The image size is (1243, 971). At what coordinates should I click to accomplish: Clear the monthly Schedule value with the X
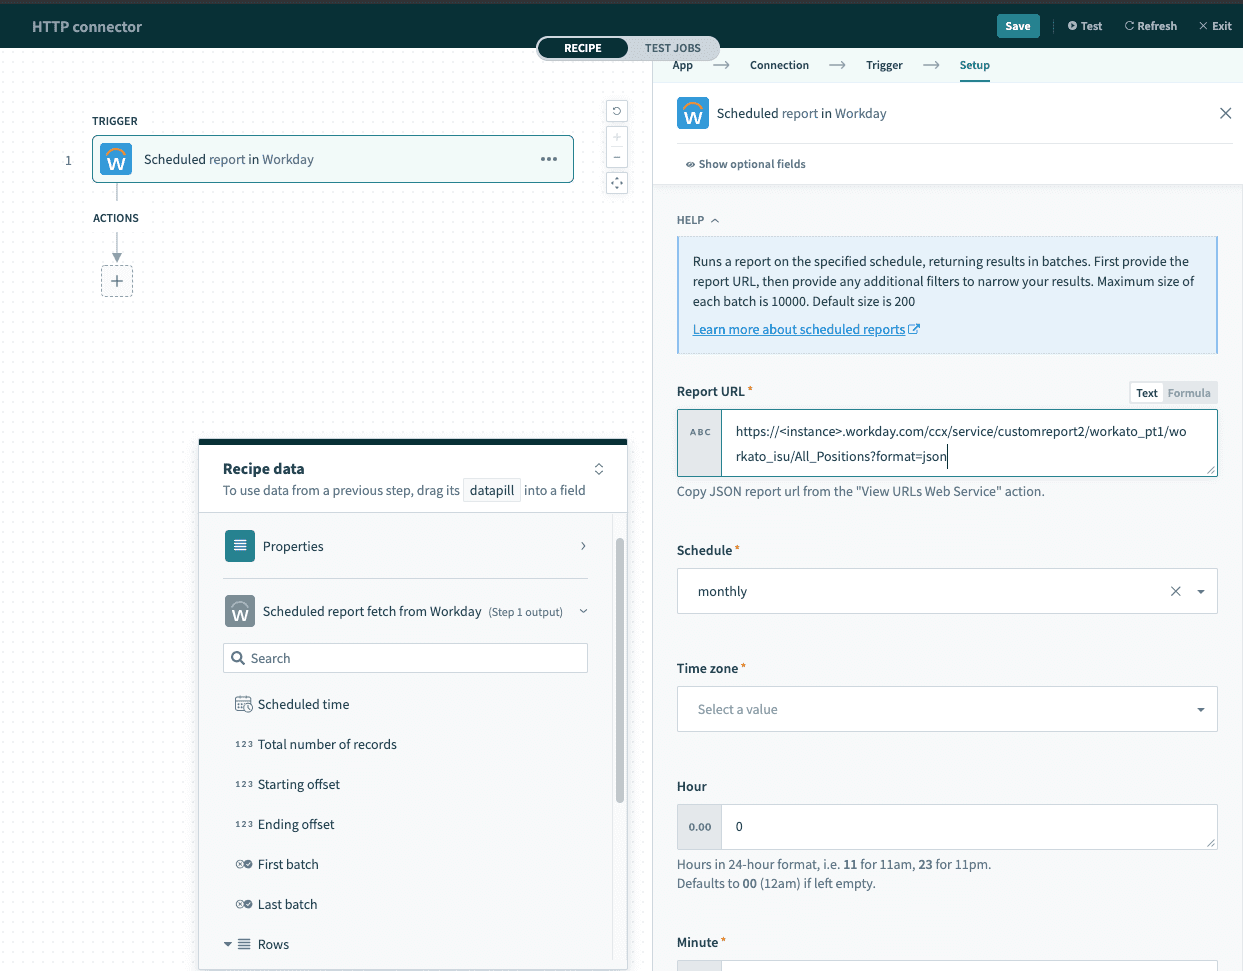tap(1175, 591)
